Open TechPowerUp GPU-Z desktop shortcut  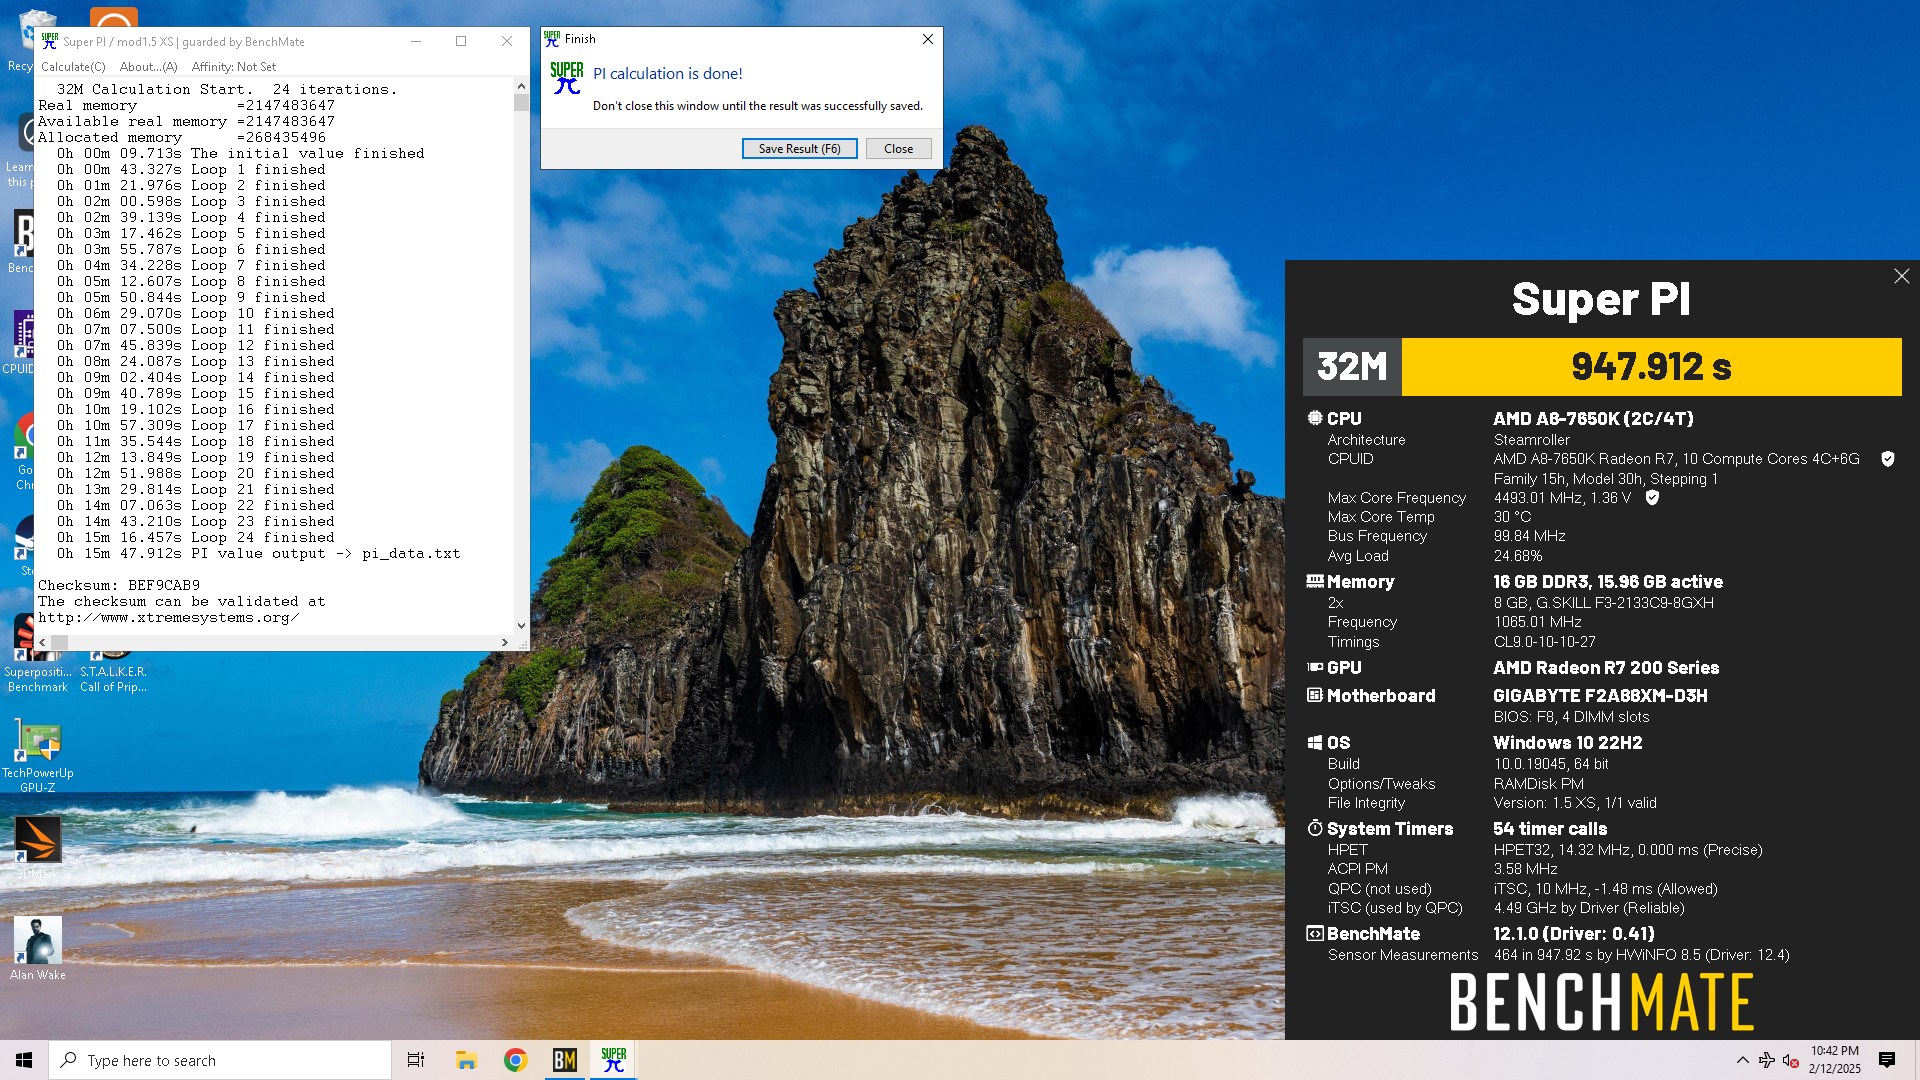[x=38, y=756]
